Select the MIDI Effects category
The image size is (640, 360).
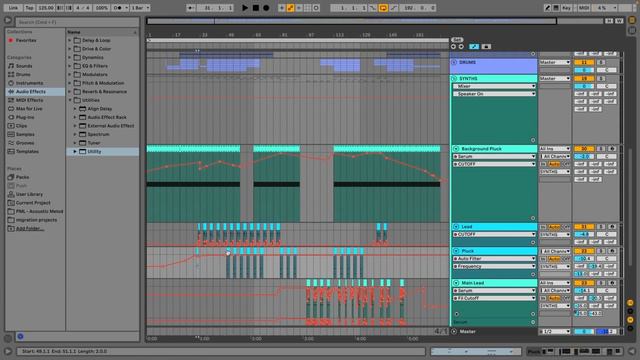point(29,100)
